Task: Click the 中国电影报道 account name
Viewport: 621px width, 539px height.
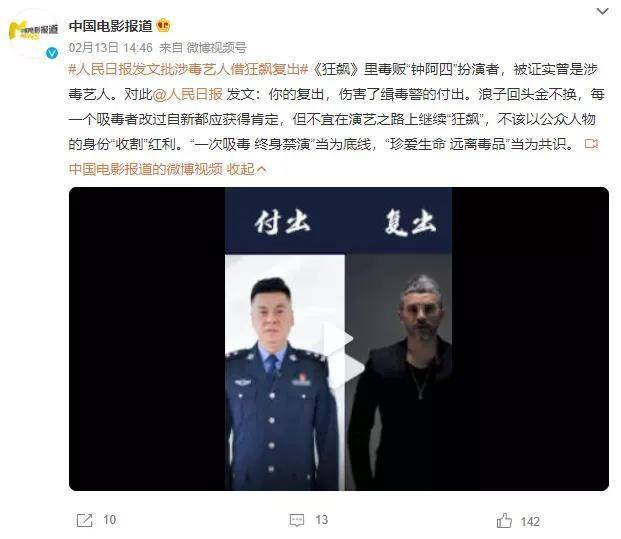Action: click(110, 26)
